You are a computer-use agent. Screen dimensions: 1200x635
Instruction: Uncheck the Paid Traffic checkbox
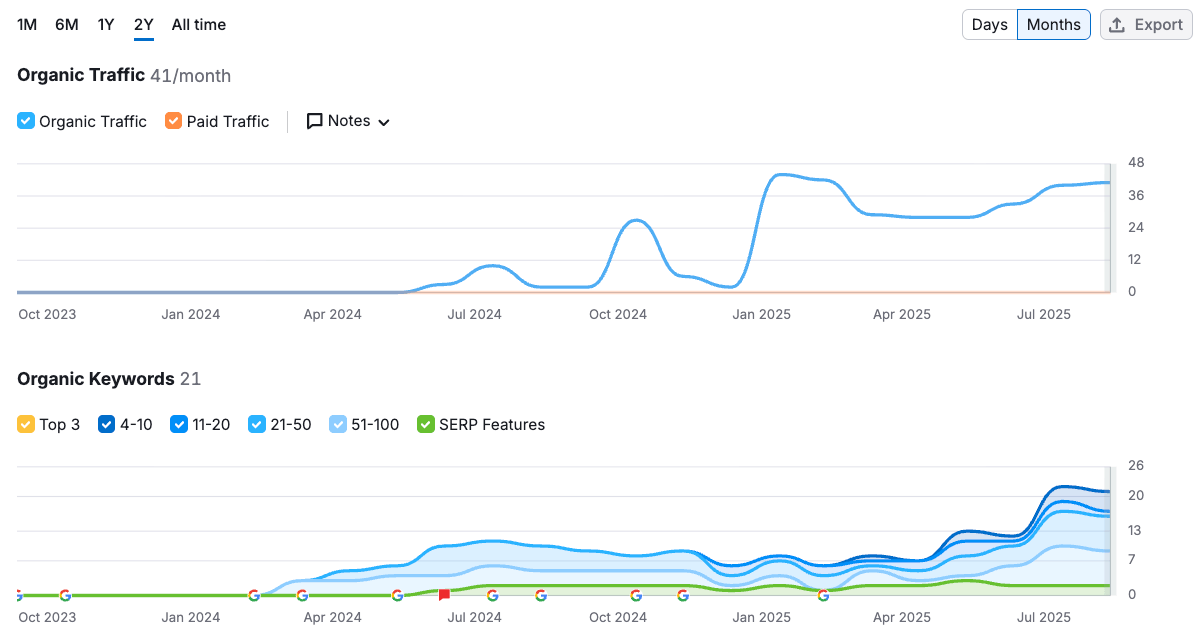[172, 120]
